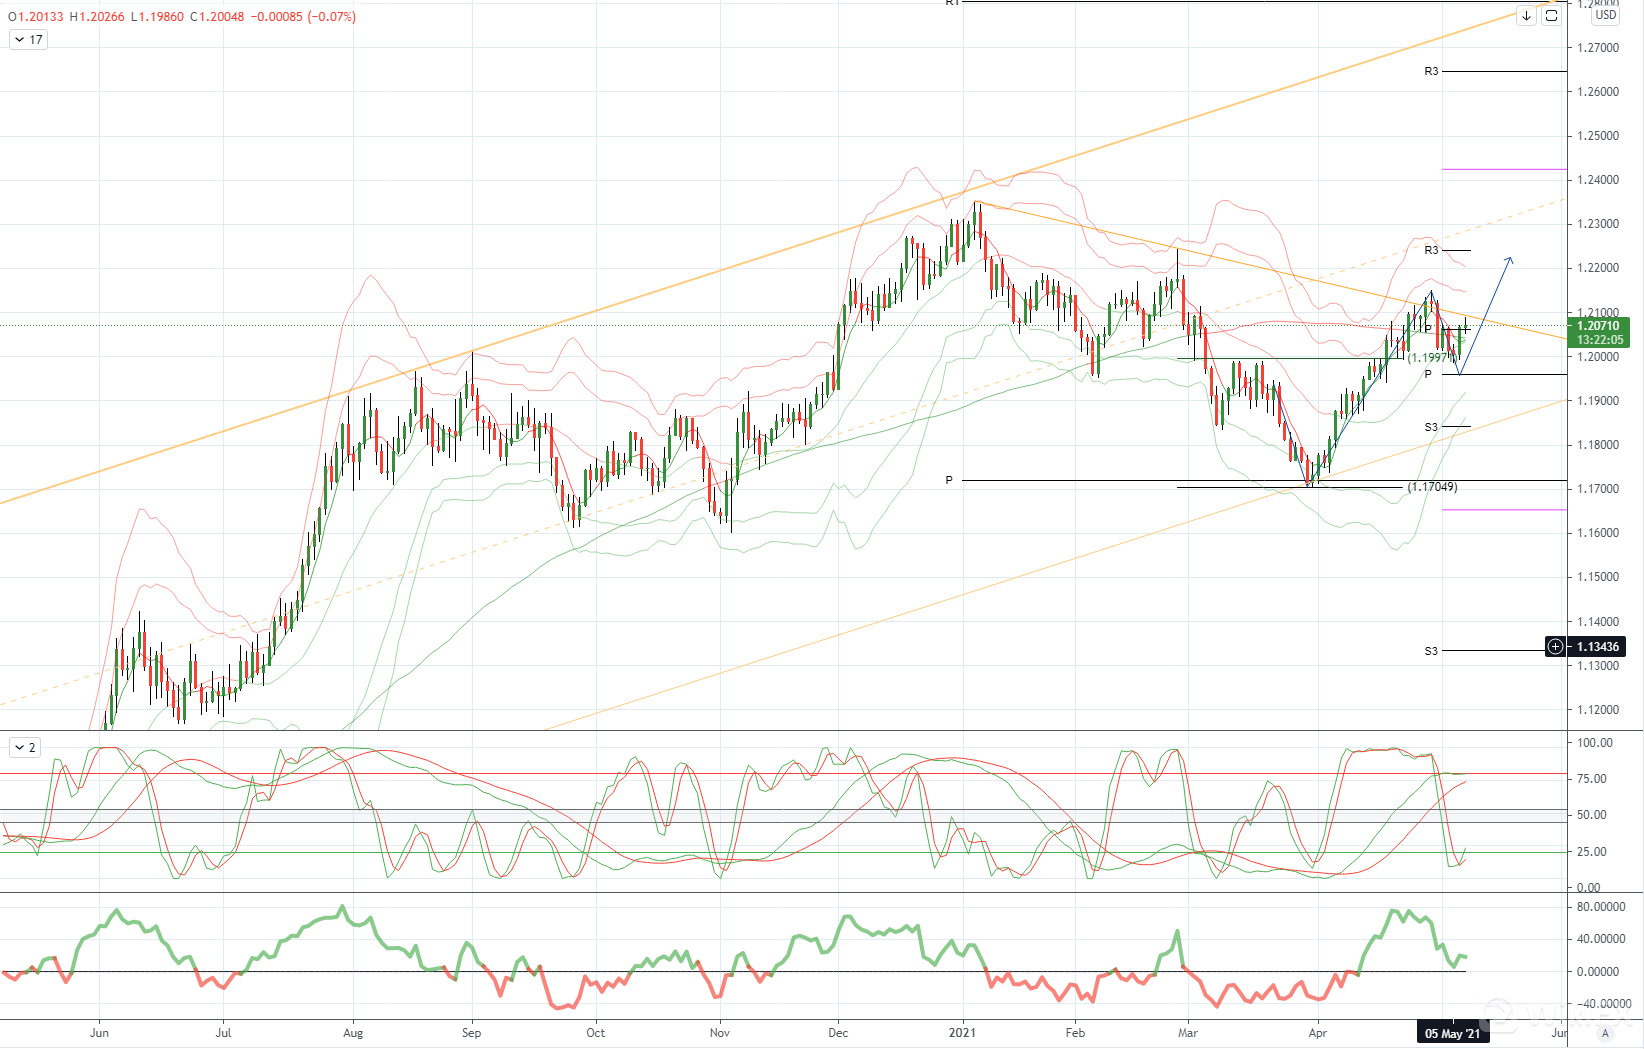The image size is (1644, 1049).
Task: Click the S3 pivot label near 1.13436
Action: pyautogui.click(x=1431, y=651)
